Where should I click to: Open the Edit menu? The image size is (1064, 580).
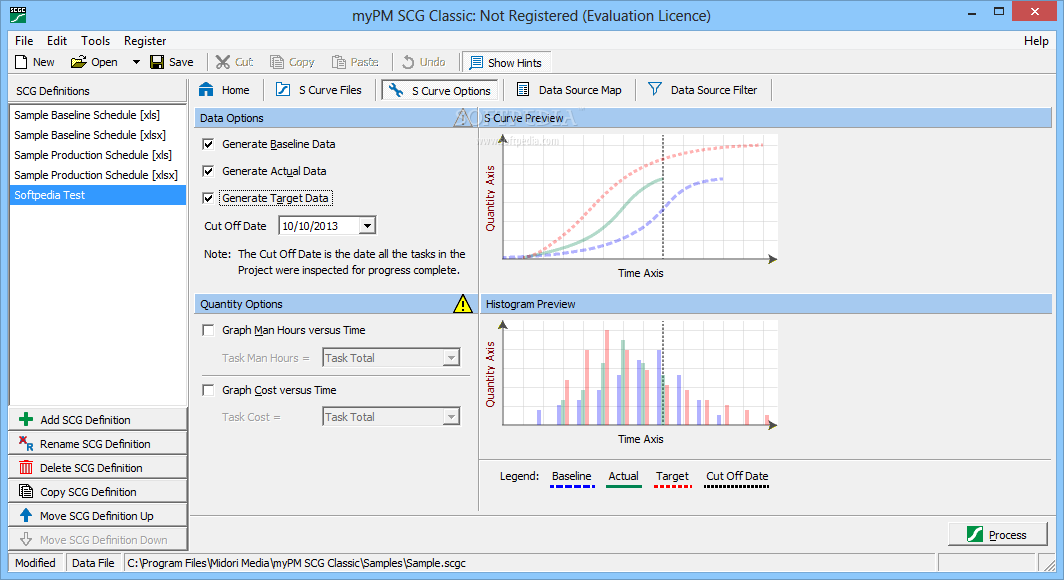(x=57, y=41)
